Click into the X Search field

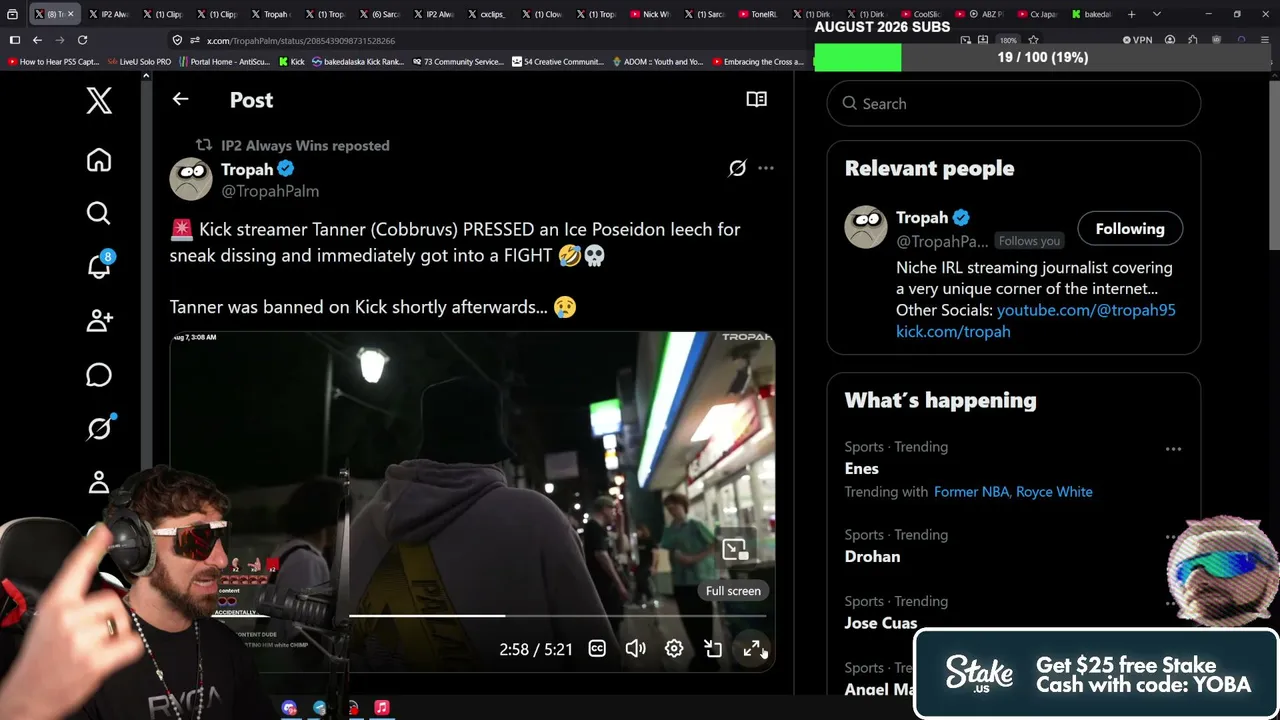point(1013,103)
